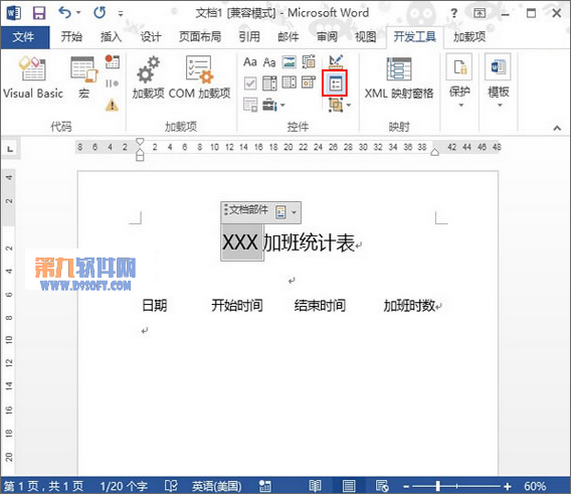Insert picture content control
571x494 pixels.
pyautogui.click(x=289, y=62)
